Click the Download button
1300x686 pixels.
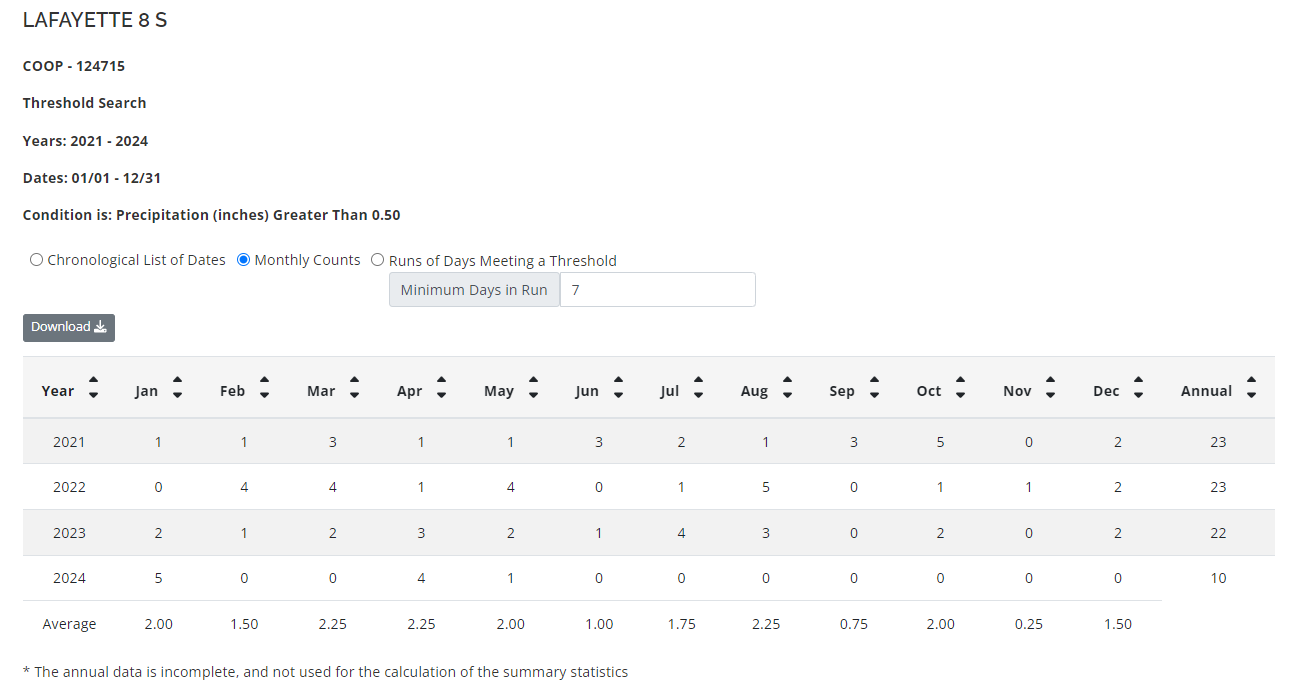pos(69,327)
